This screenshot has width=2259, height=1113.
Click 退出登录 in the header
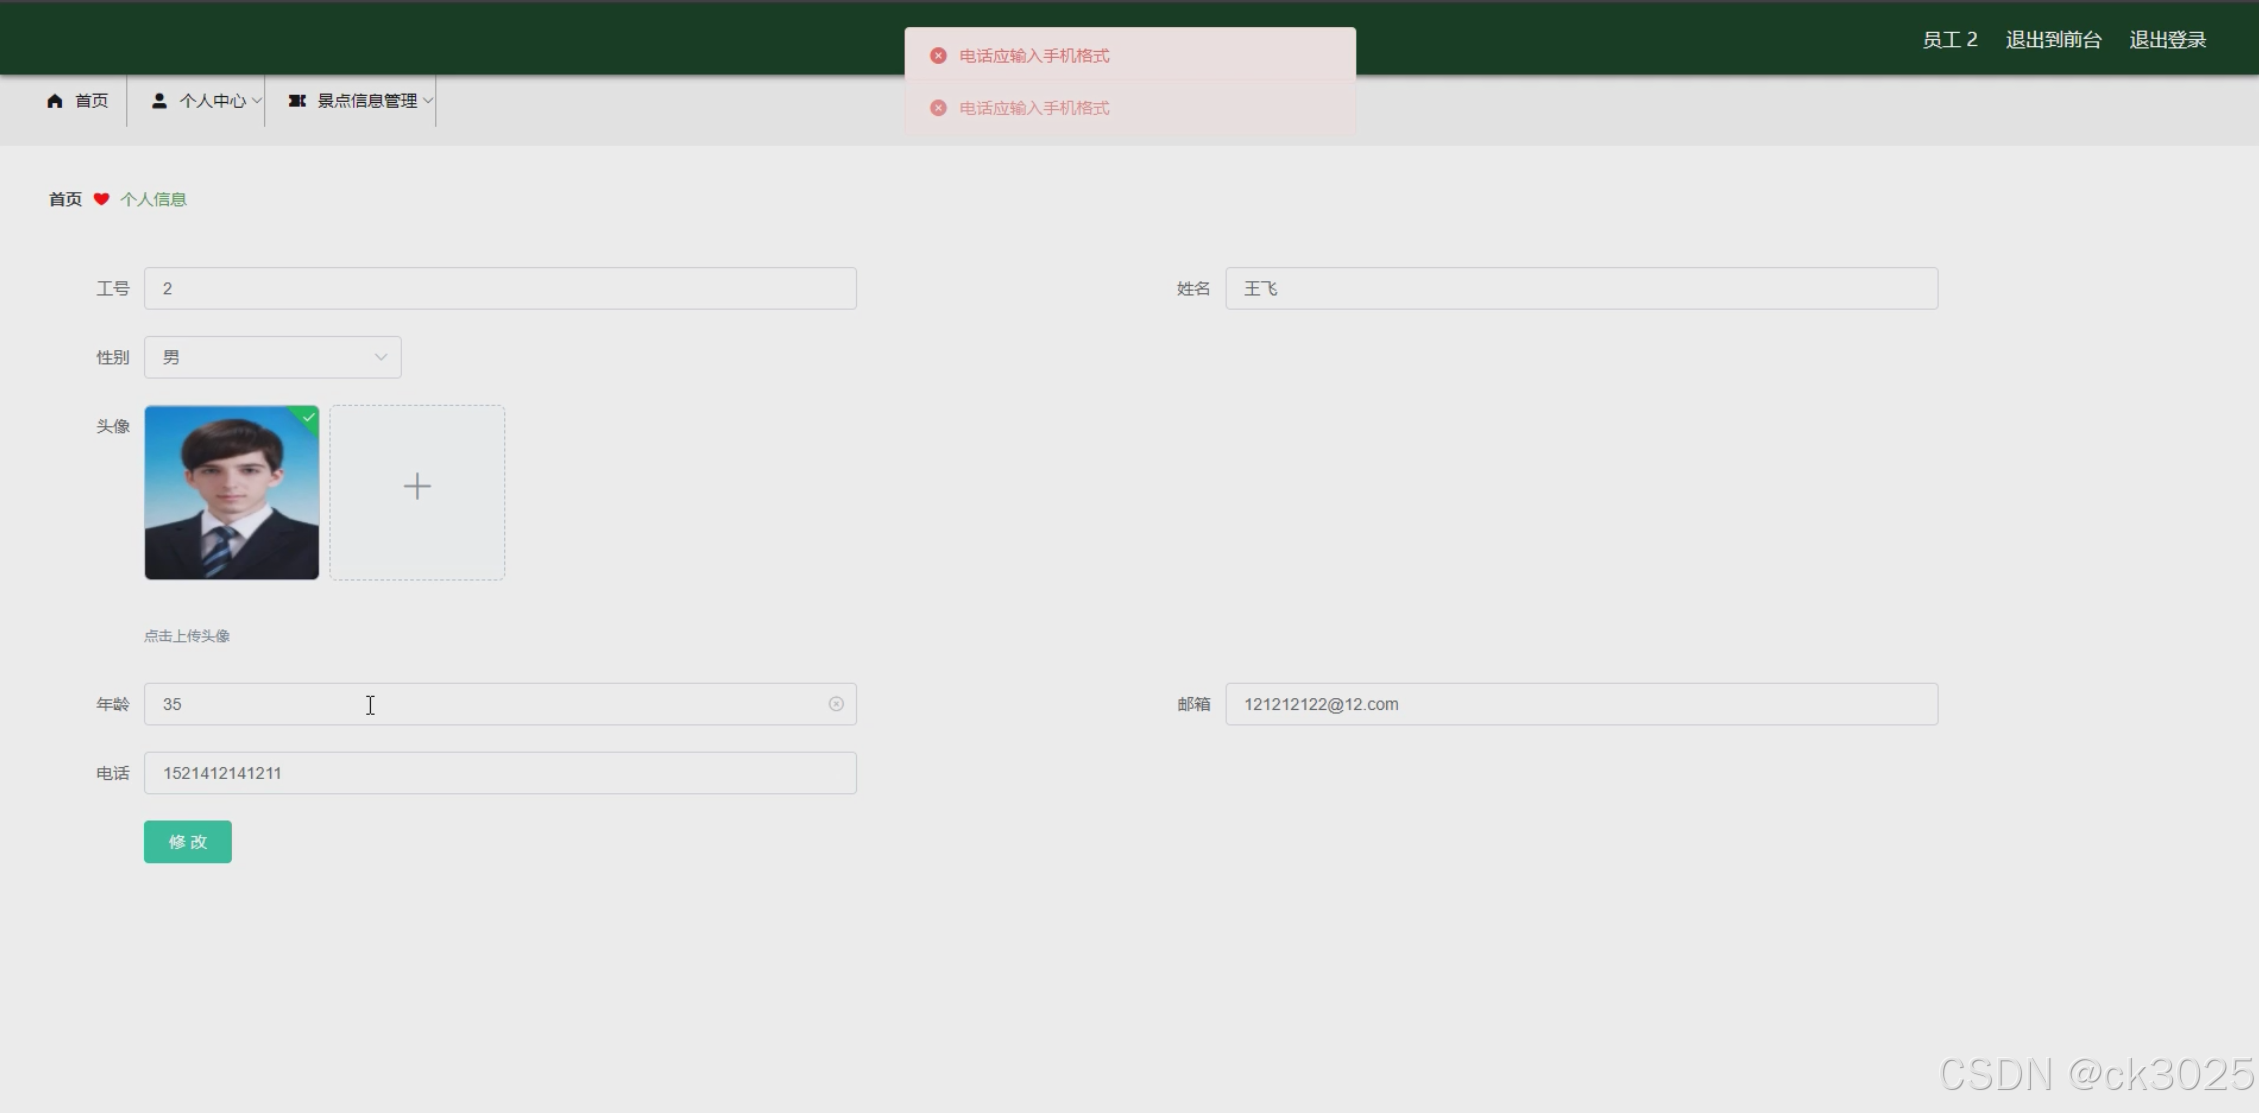tap(2167, 40)
